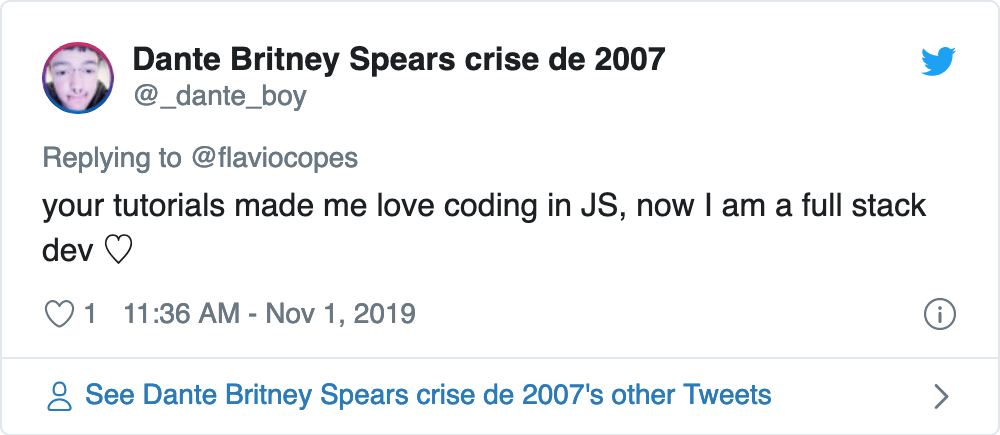Click the Twitter bird logo icon

coord(938,63)
